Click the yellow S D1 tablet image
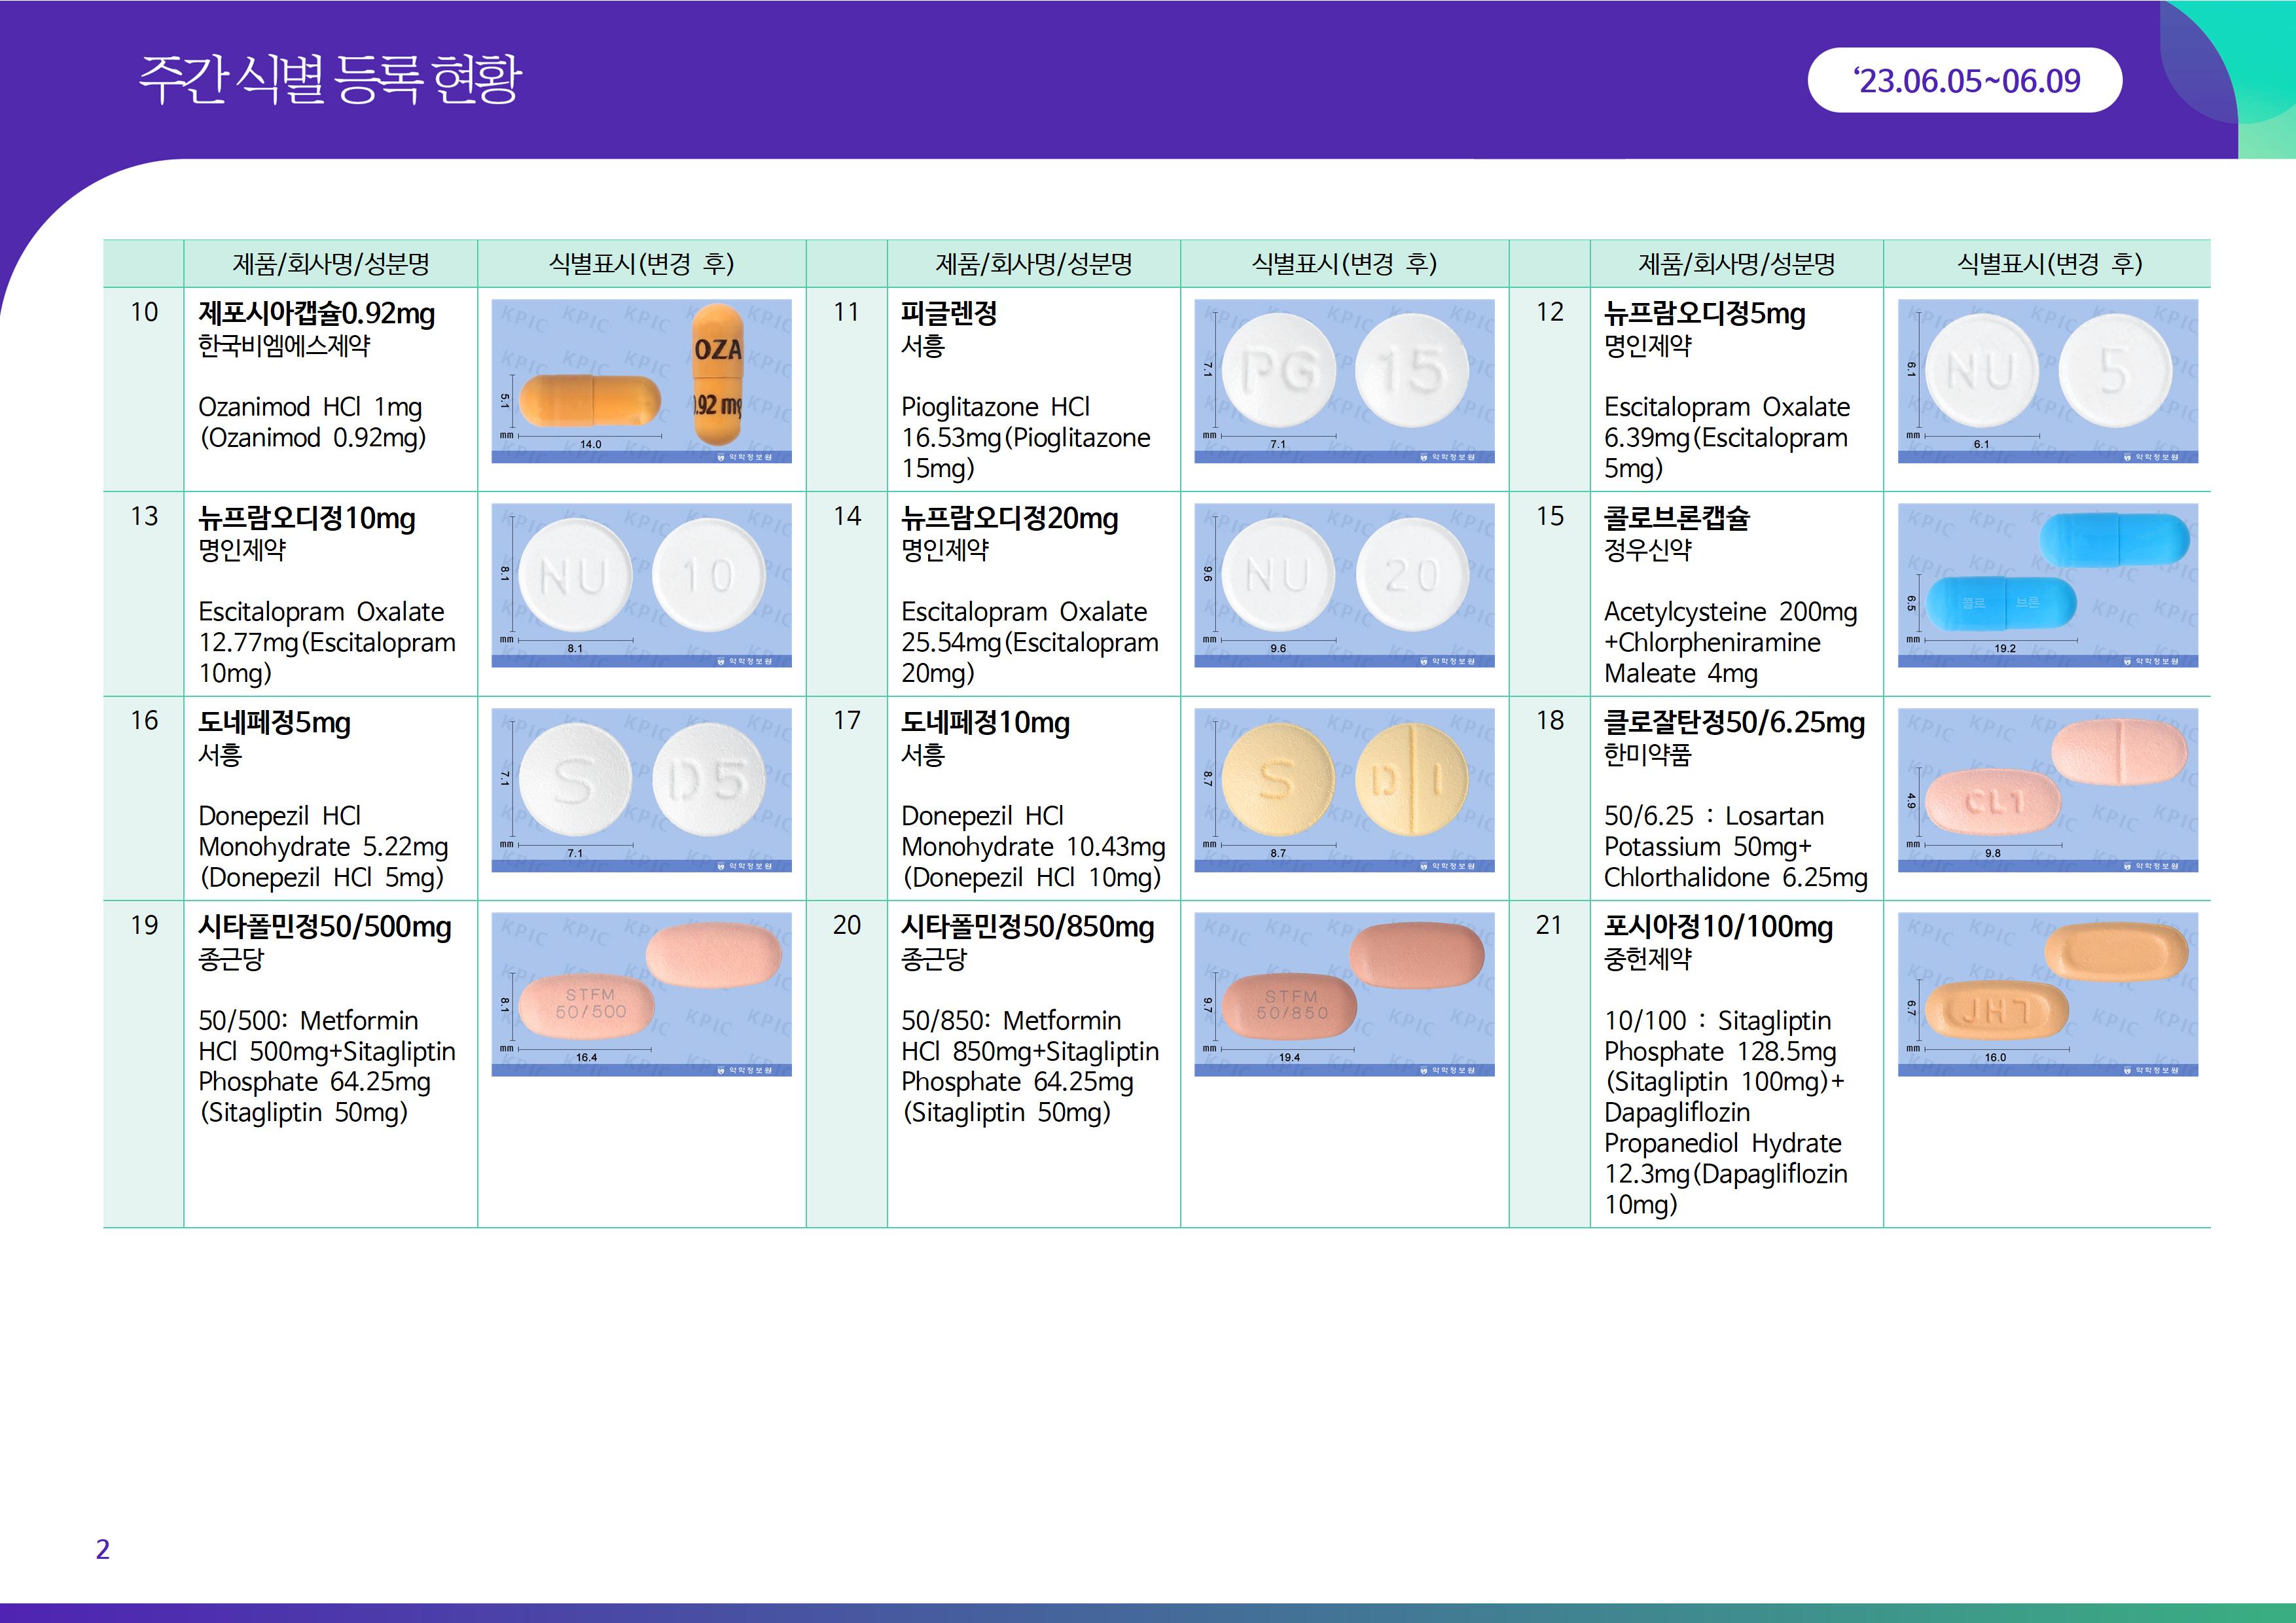 (1344, 790)
